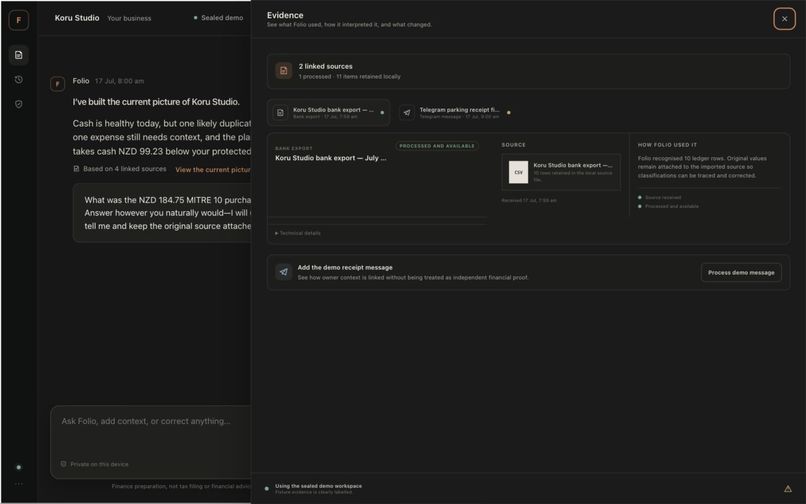
Task: Click the CSV file thumbnail
Action: click(518, 172)
